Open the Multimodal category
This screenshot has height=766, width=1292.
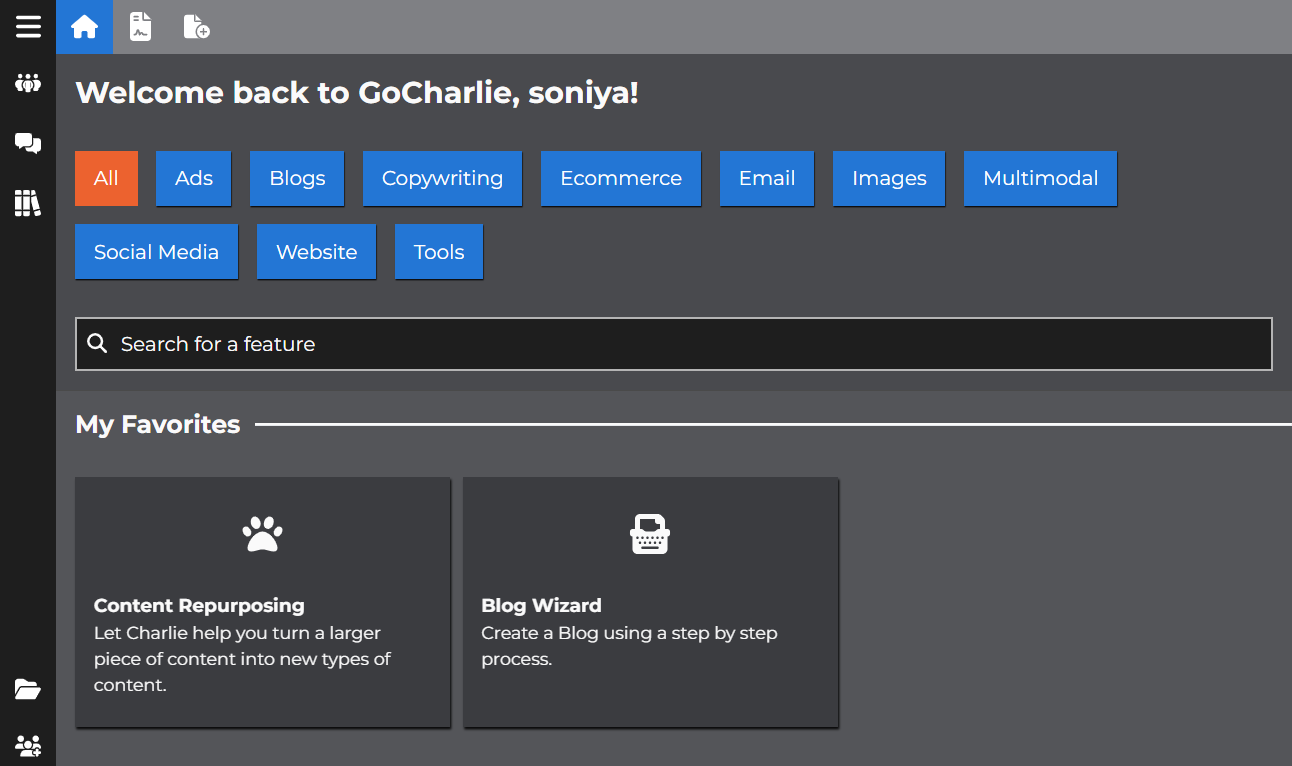[1040, 178]
